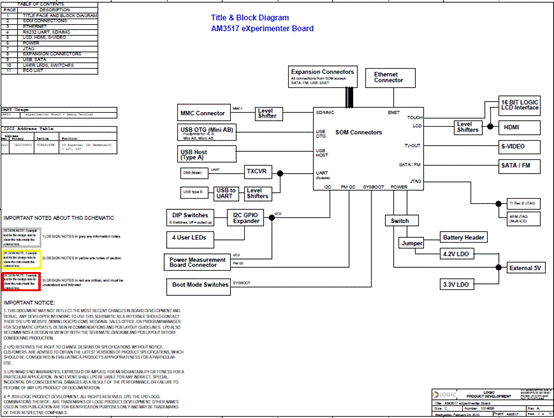Select the USB Host (Type A) block

pos(207,154)
